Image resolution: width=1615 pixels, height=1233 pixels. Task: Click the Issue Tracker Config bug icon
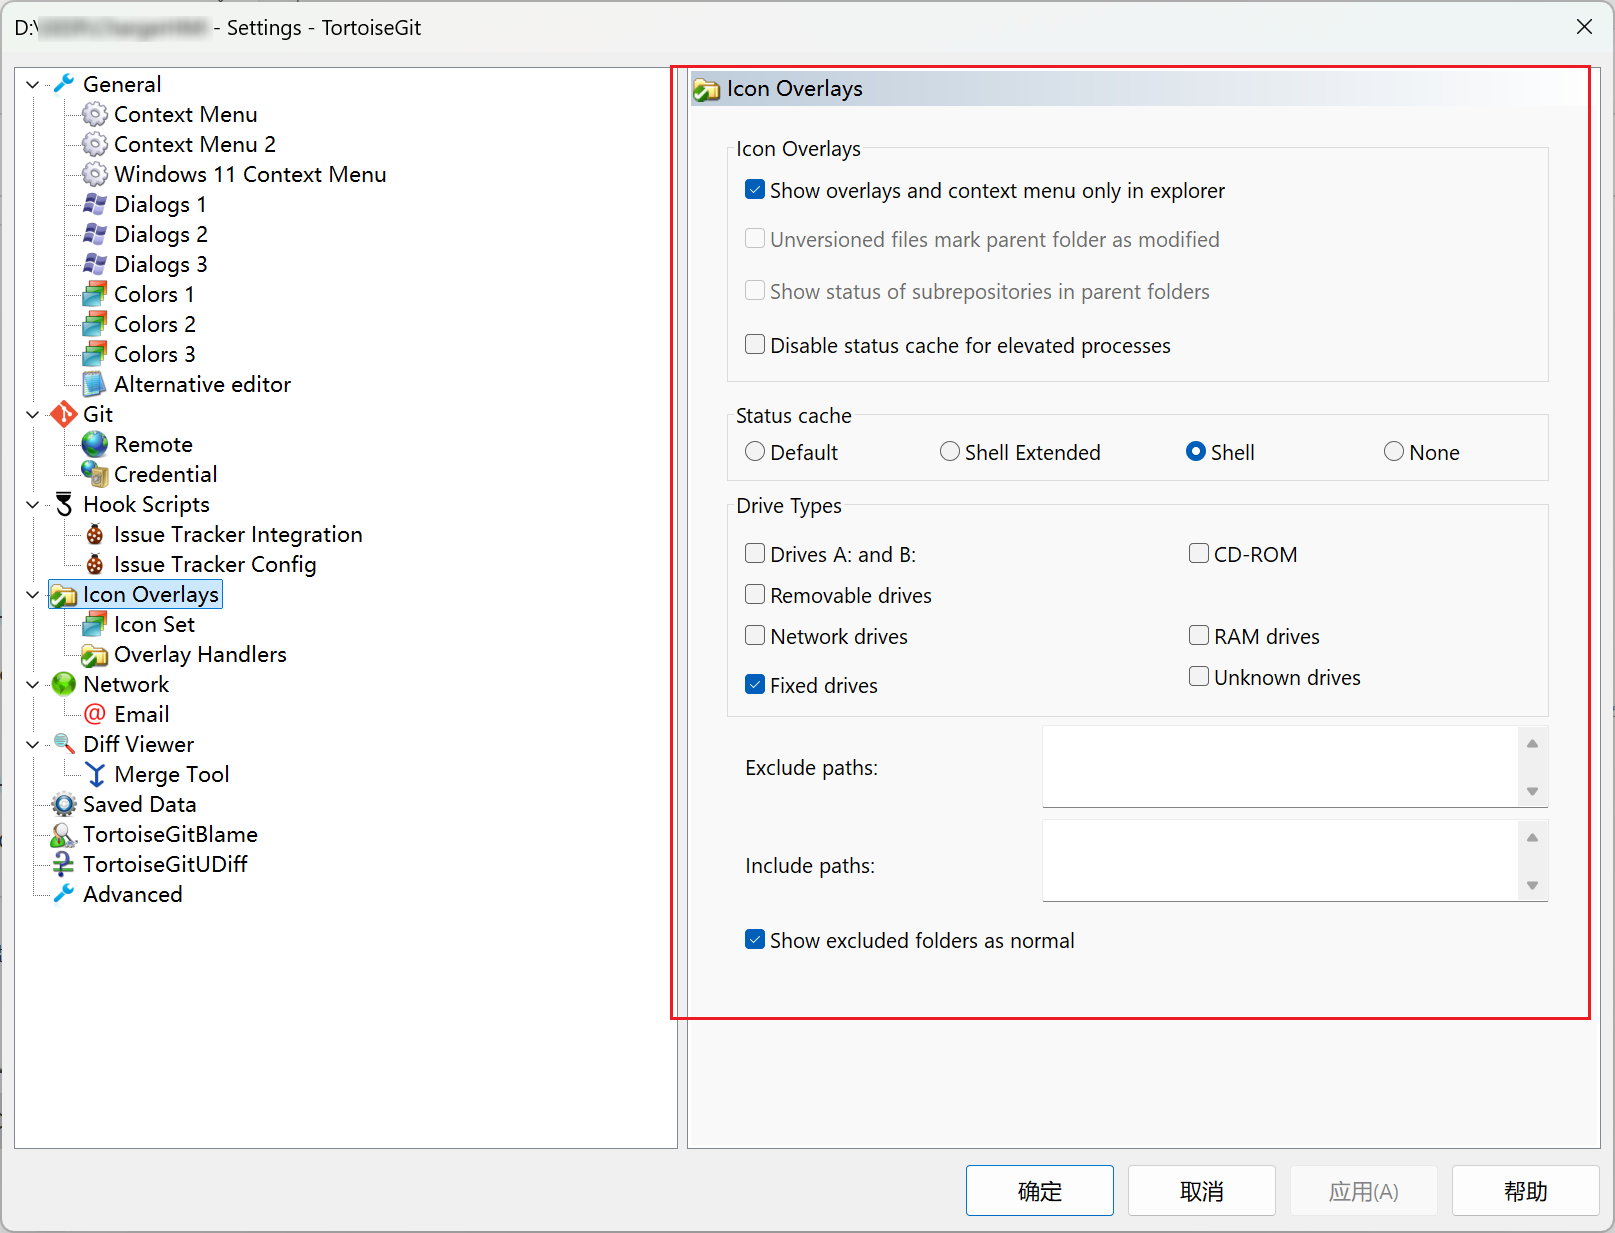click(x=95, y=564)
